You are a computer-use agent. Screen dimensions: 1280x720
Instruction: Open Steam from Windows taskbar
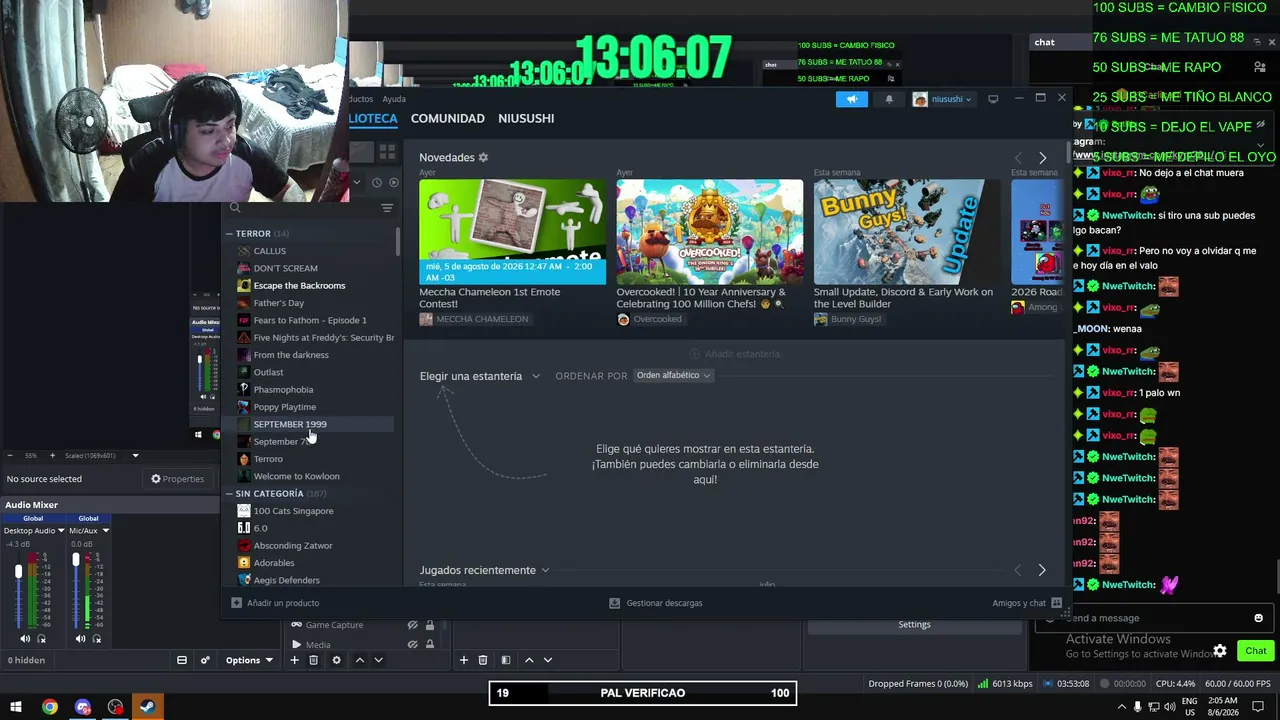[x=147, y=707]
